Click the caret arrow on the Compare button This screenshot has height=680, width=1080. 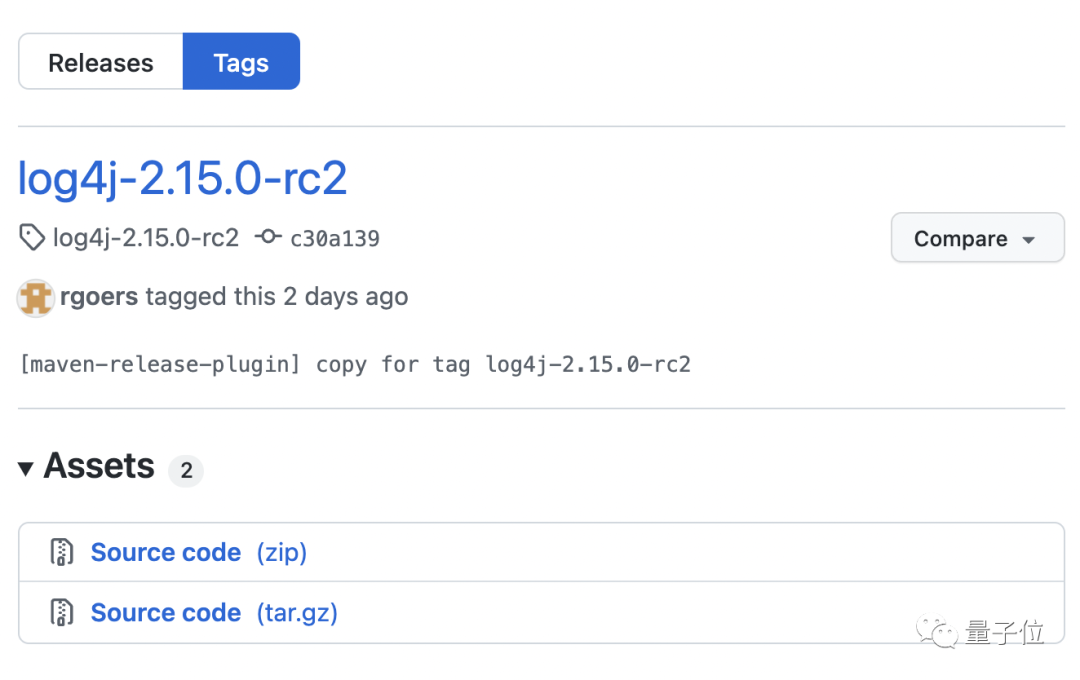pos(1028,240)
